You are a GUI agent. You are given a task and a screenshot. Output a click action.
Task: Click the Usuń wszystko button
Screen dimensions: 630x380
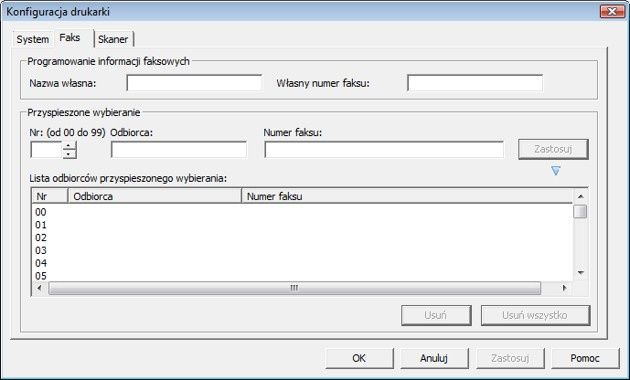(x=535, y=315)
